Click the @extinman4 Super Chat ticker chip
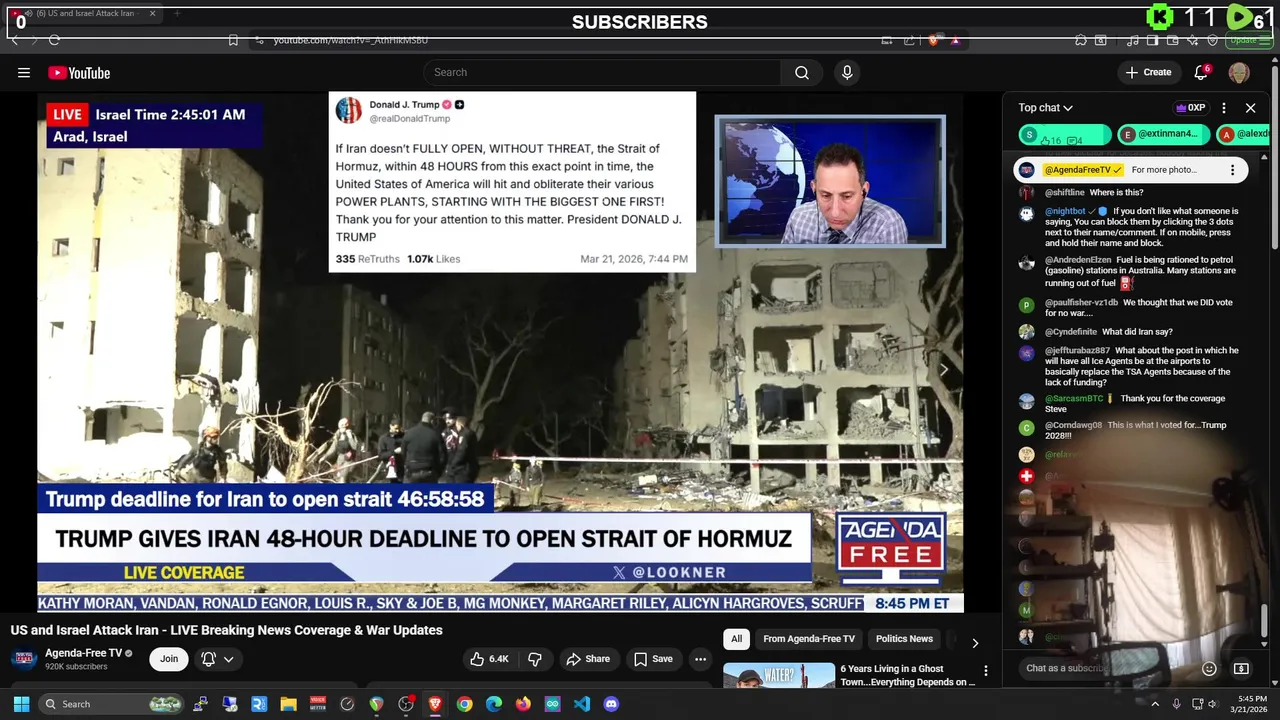Screen dimensions: 1280x720 pyautogui.click(x=1163, y=134)
